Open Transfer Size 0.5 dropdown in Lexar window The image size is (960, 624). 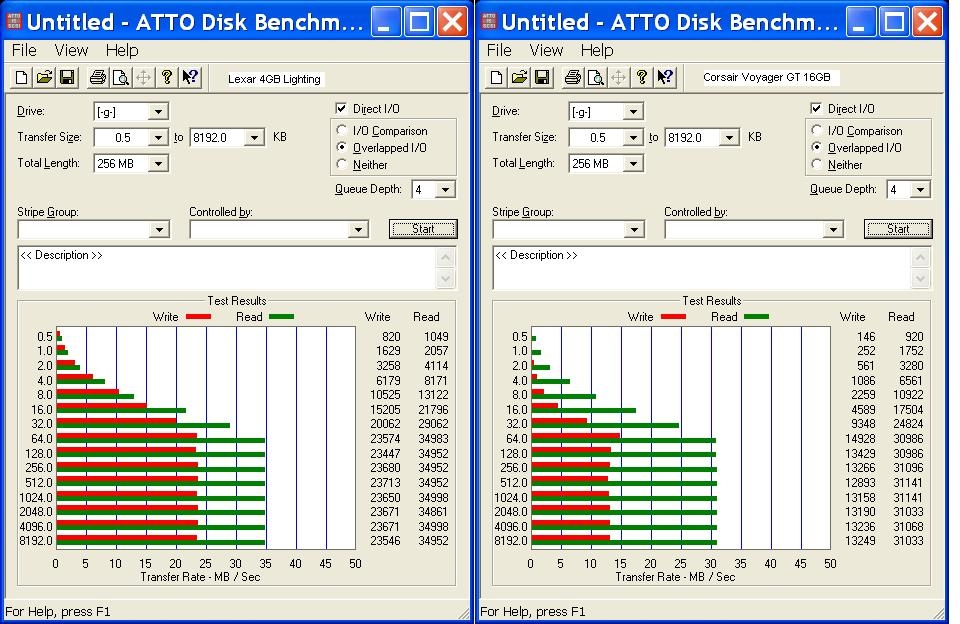[158, 138]
